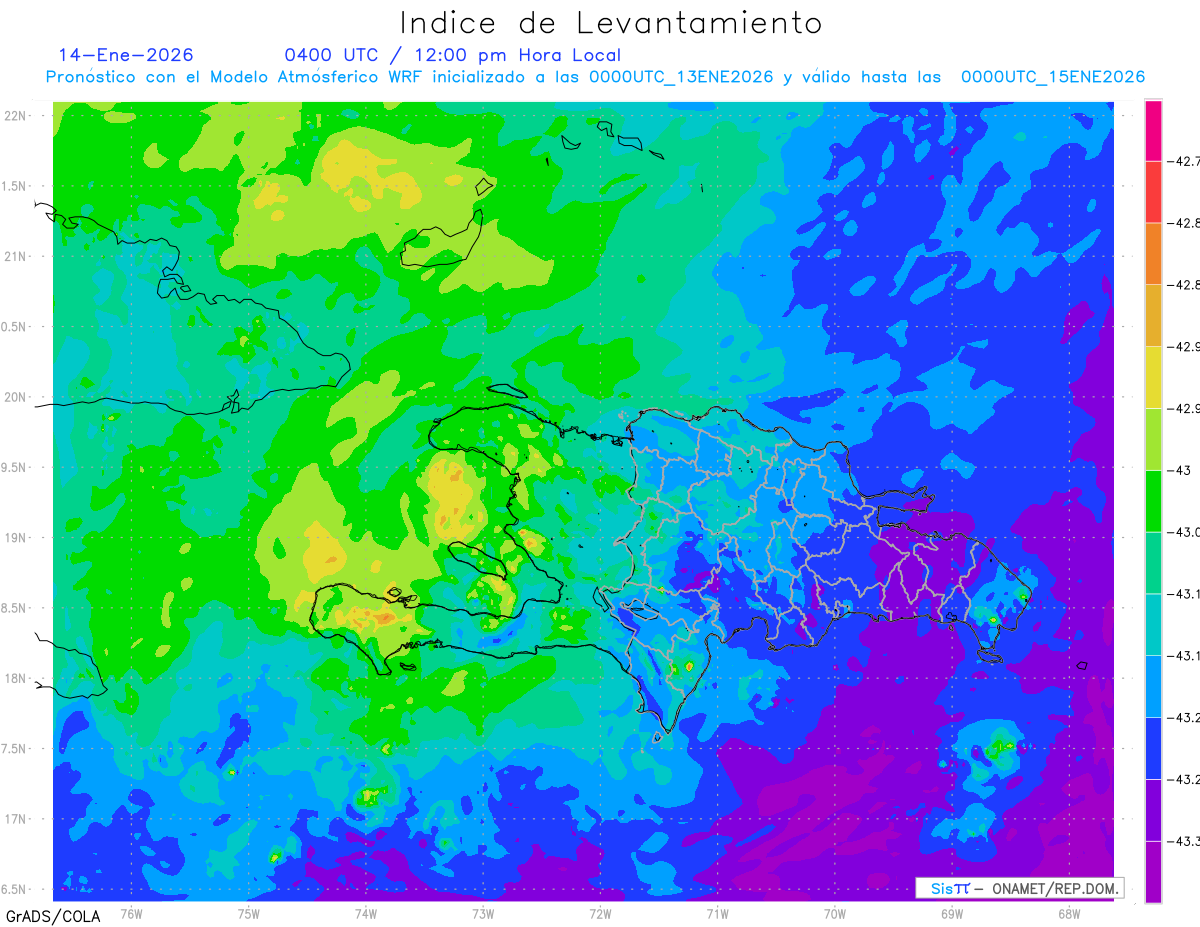Click the title "Indice de Levantamiento"
The height and width of the screenshot is (927, 1200).
611,22
